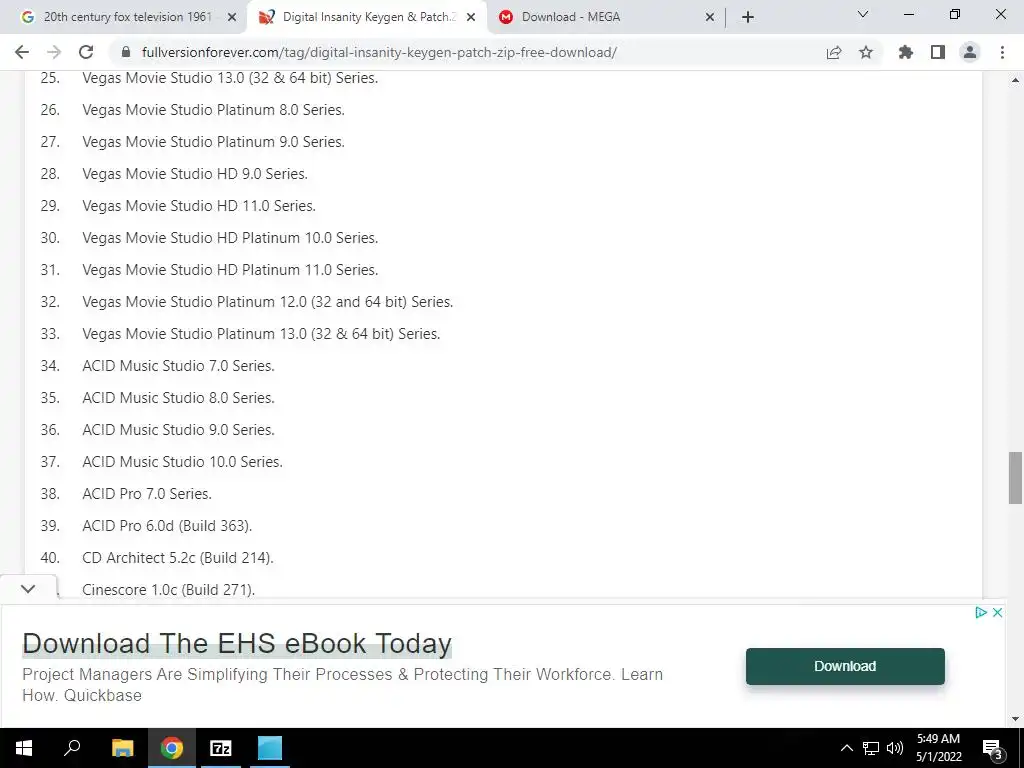Close the Download - MEGA tab

[710, 18]
